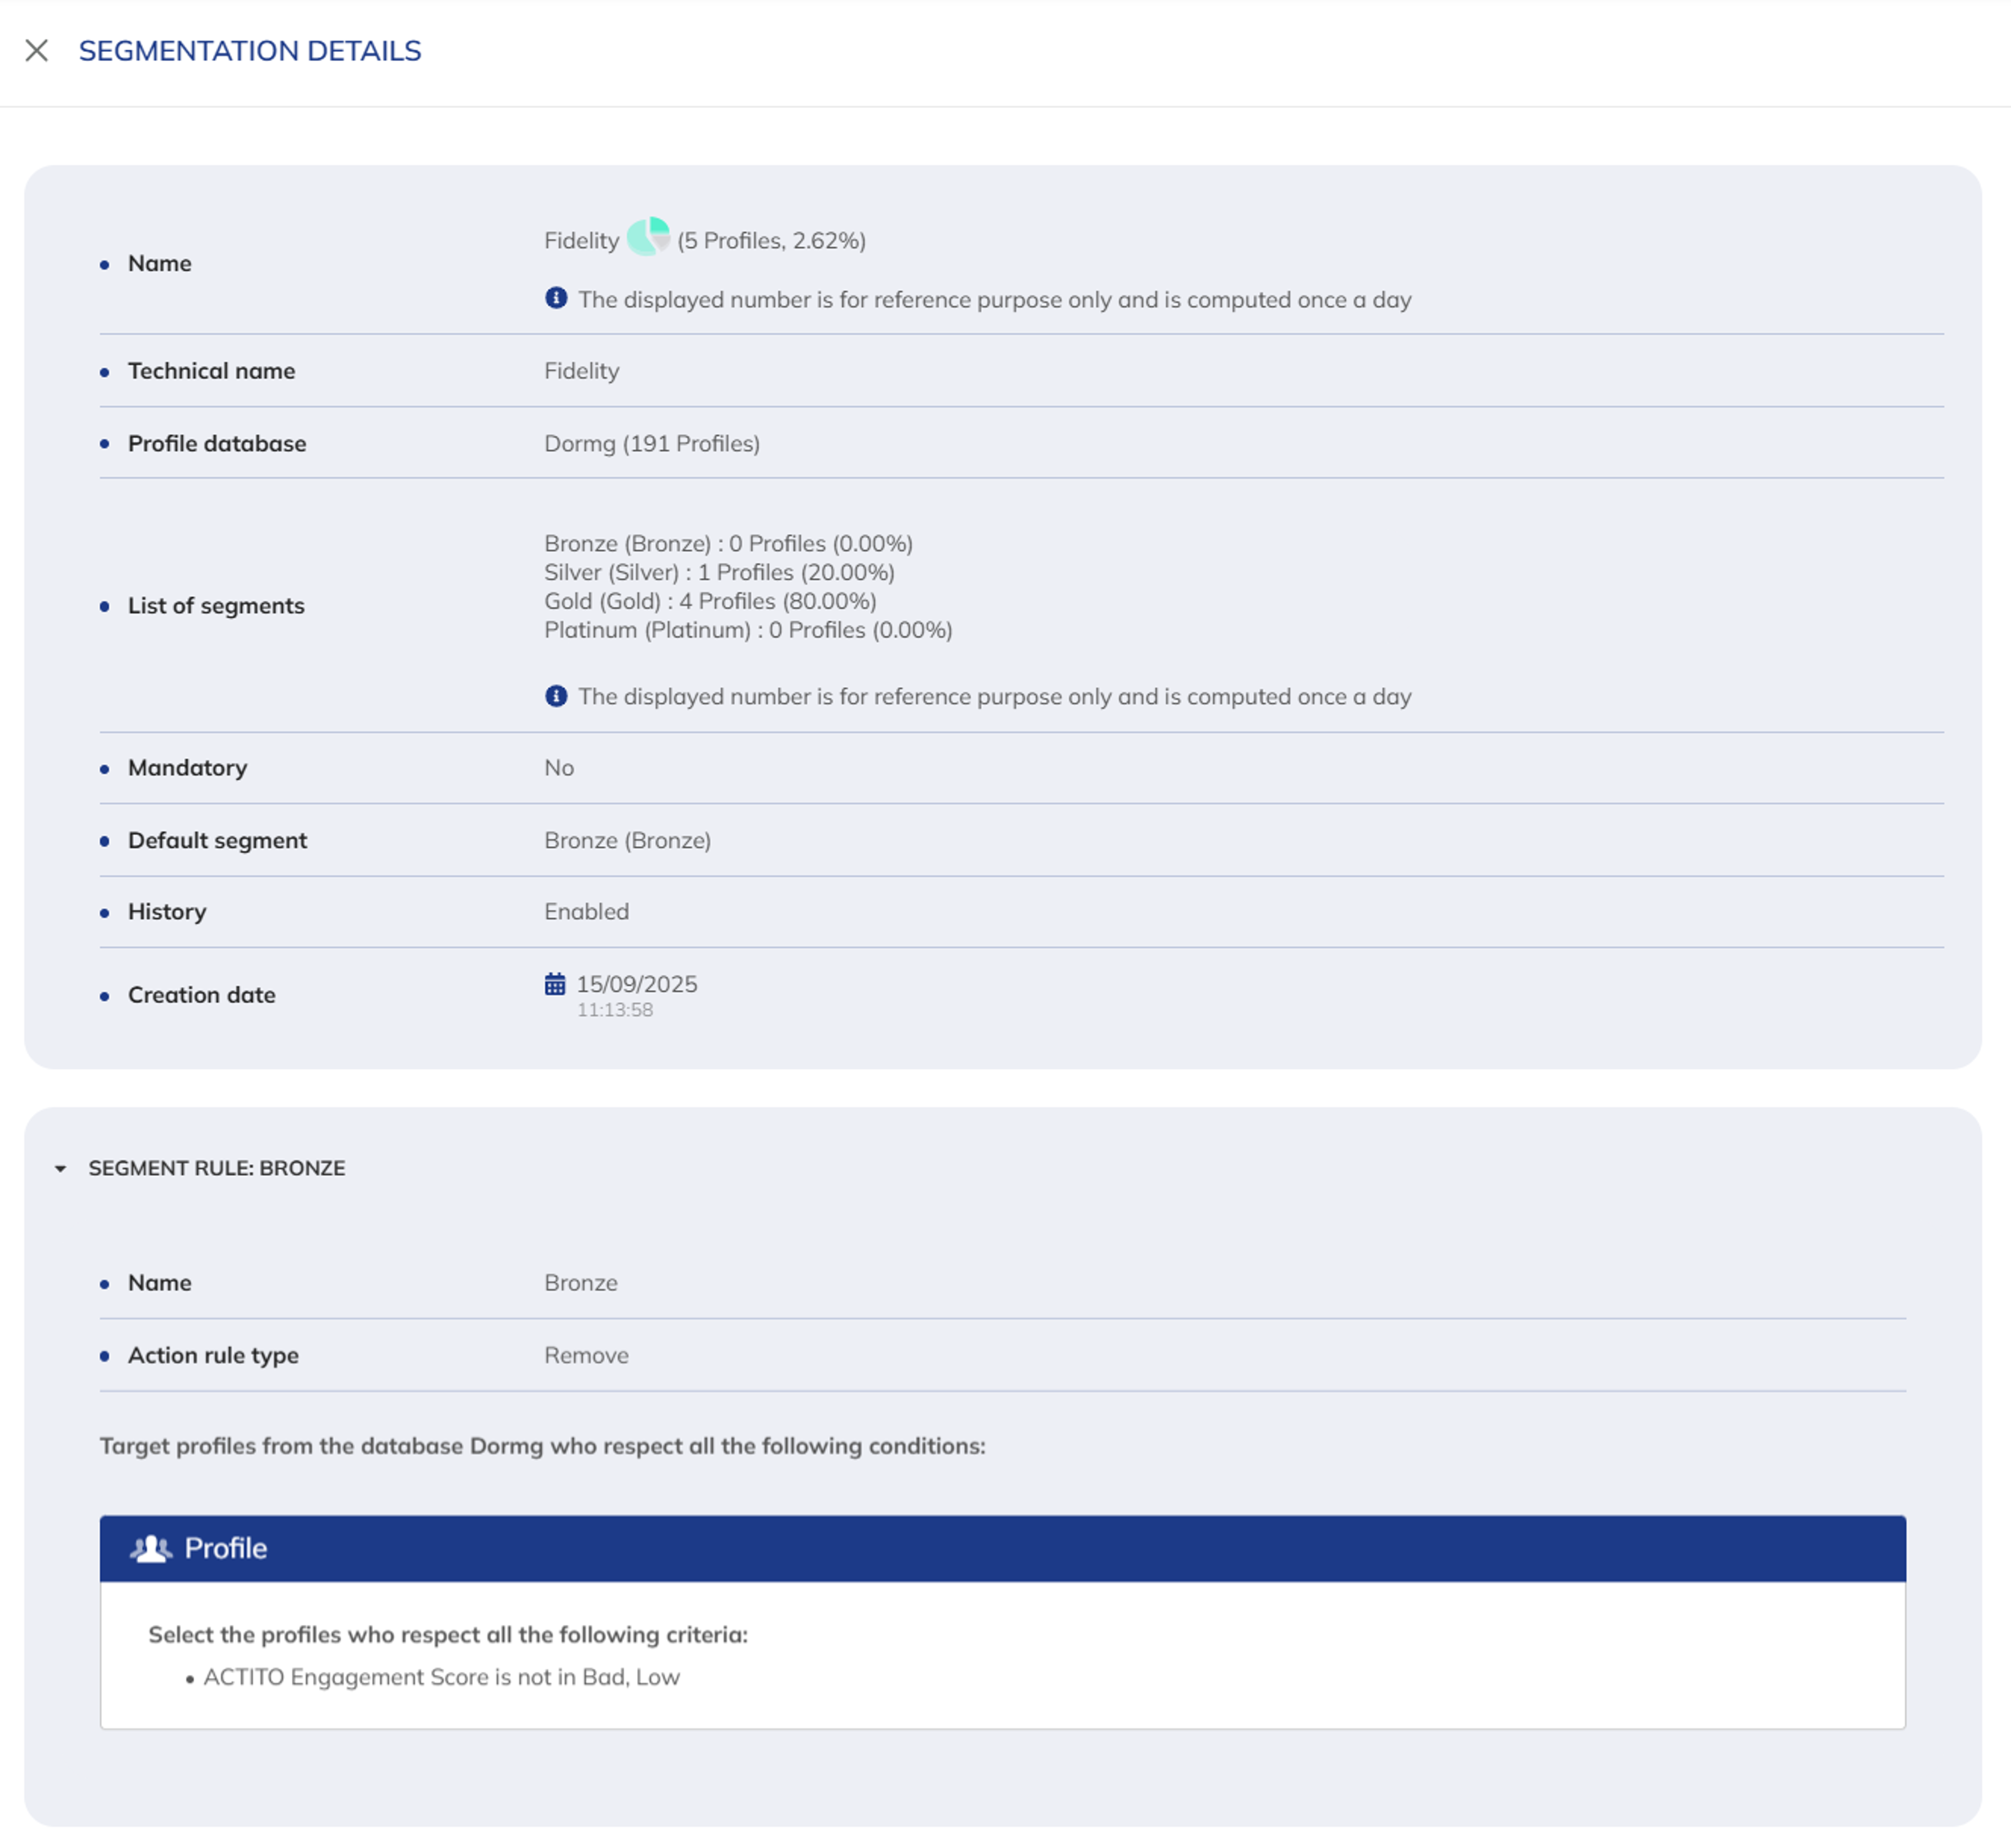The height and width of the screenshot is (1848, 2011).
Task: Click the Platinum segment line
Action: click(x=748, y=630)
